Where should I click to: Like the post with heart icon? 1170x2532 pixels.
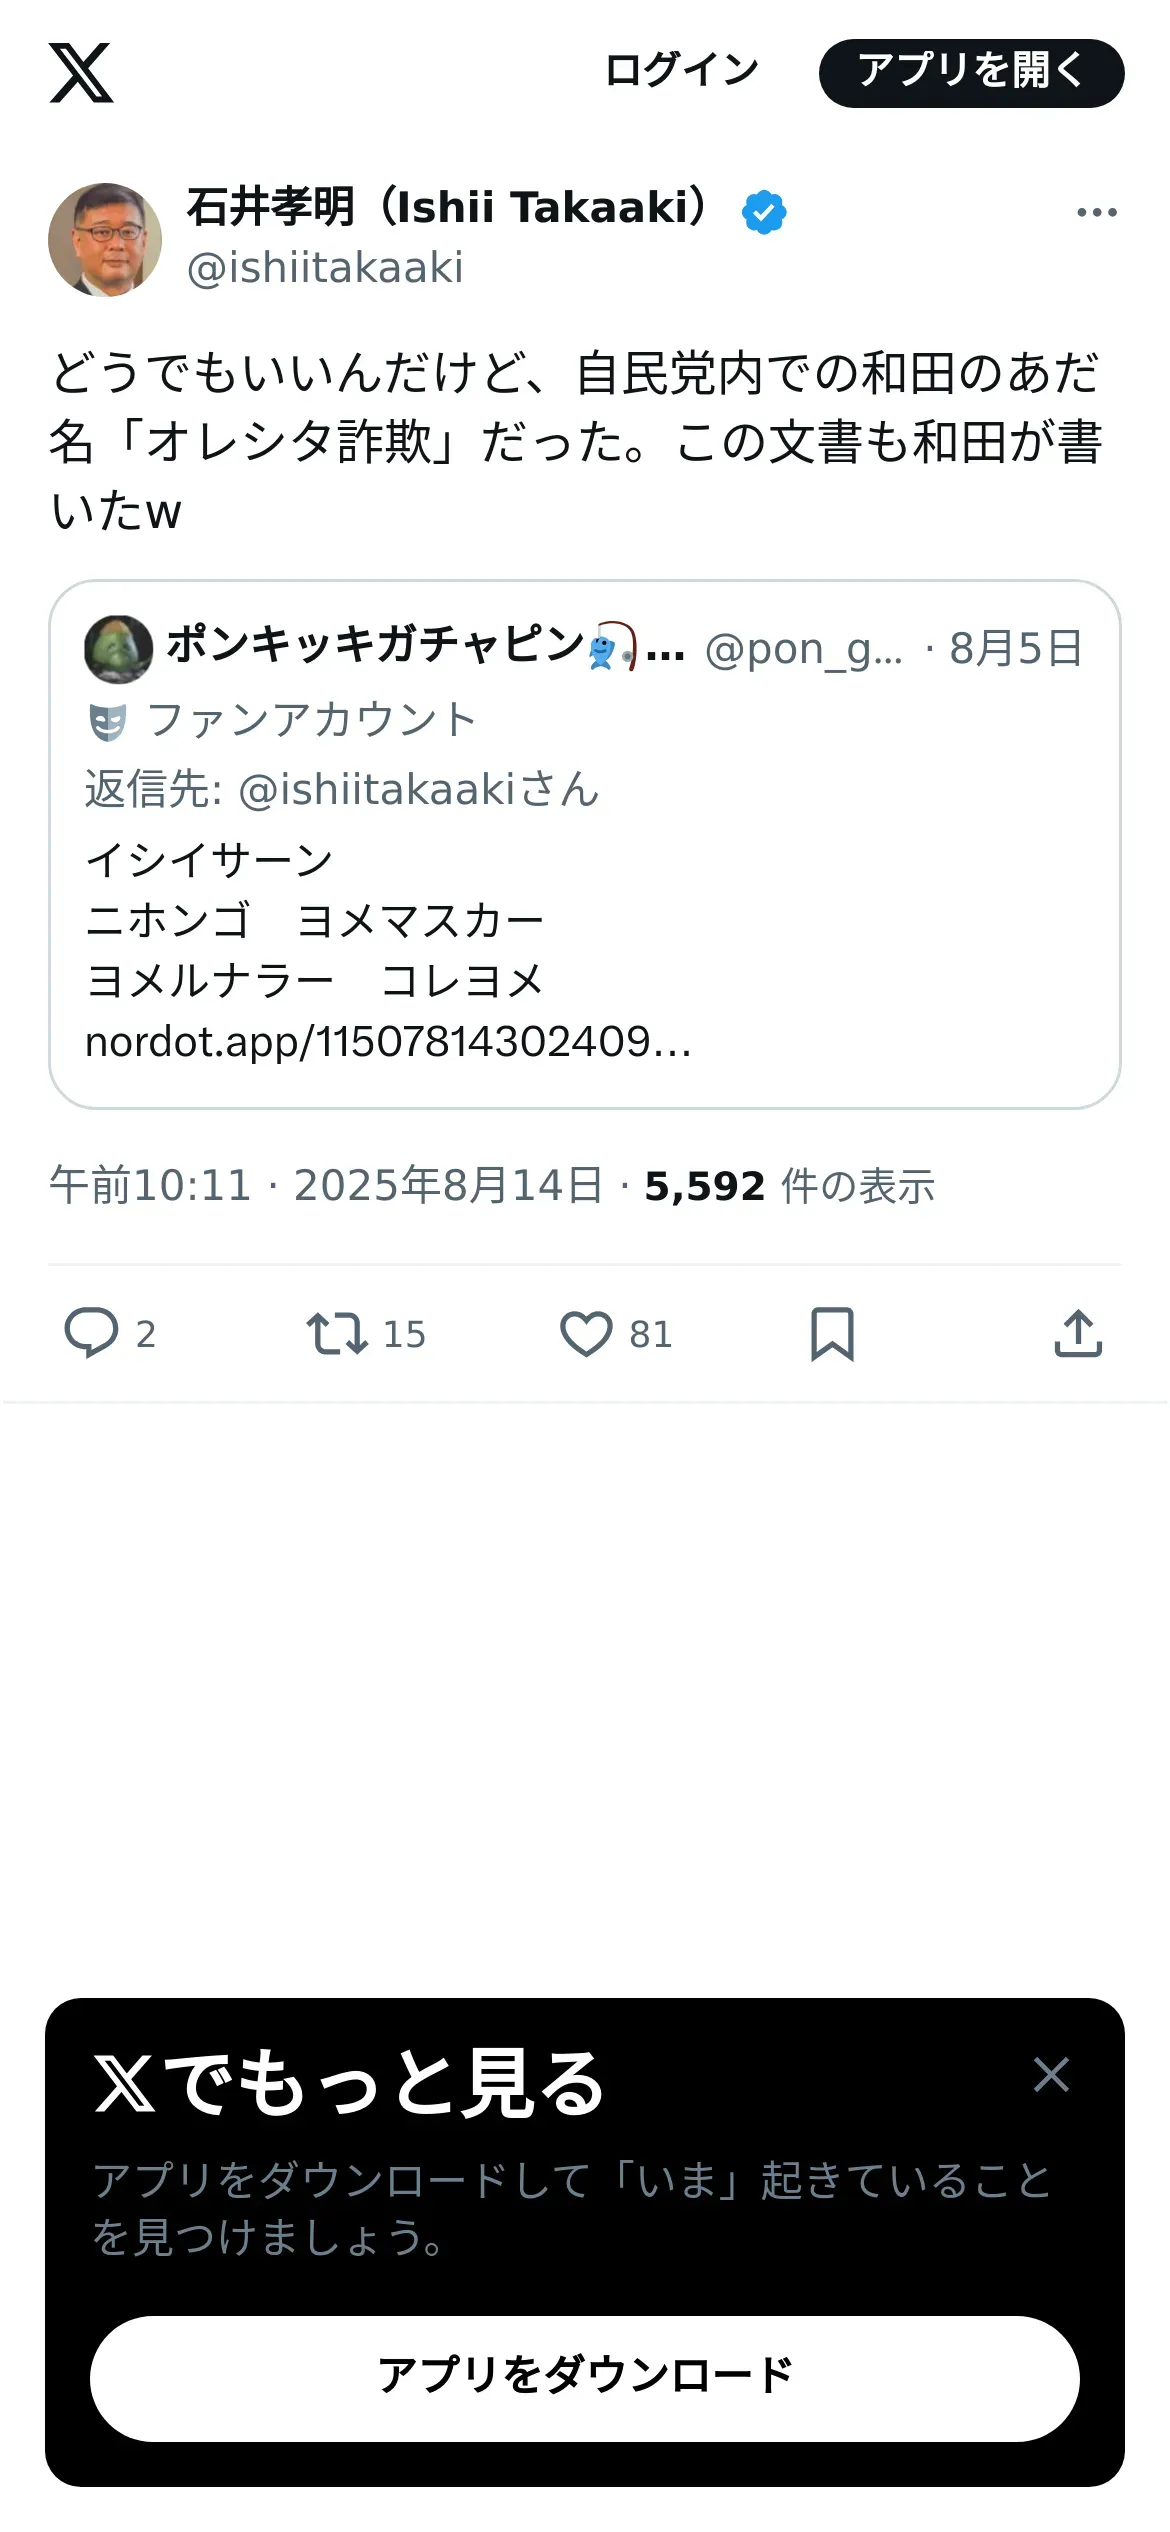tap(586, 1334)
